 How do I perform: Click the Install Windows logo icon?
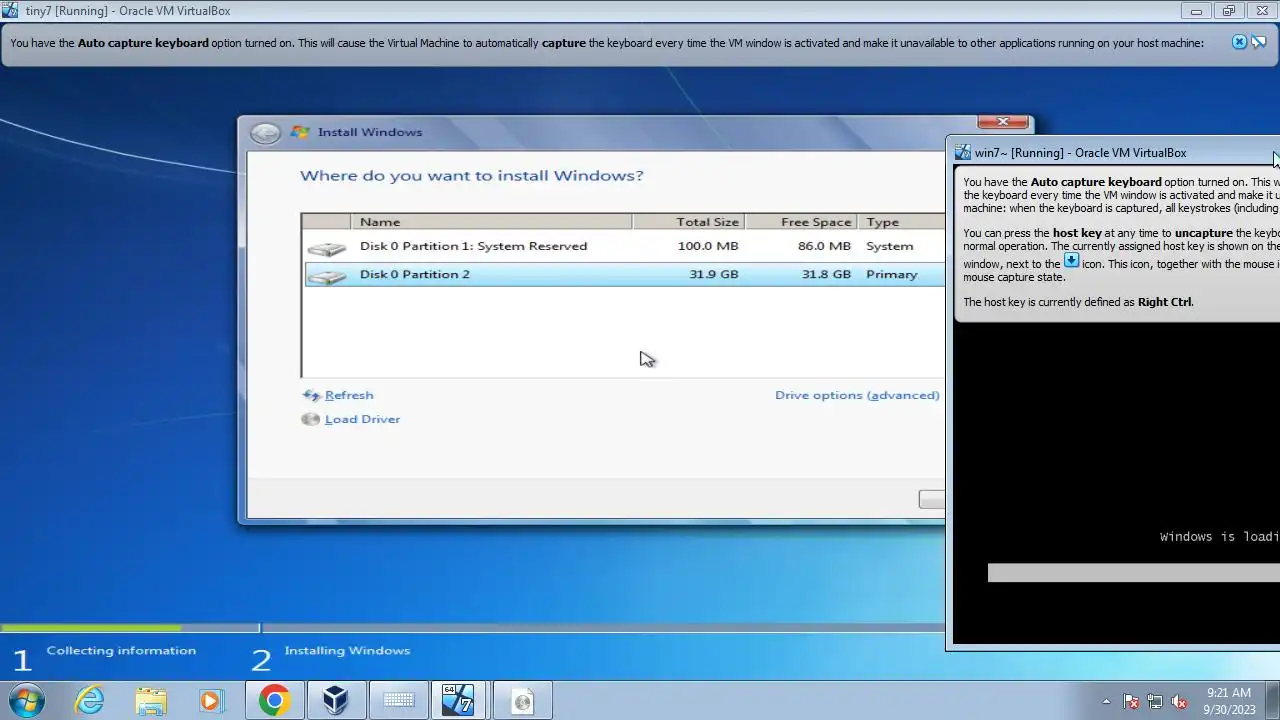point(299,132)
